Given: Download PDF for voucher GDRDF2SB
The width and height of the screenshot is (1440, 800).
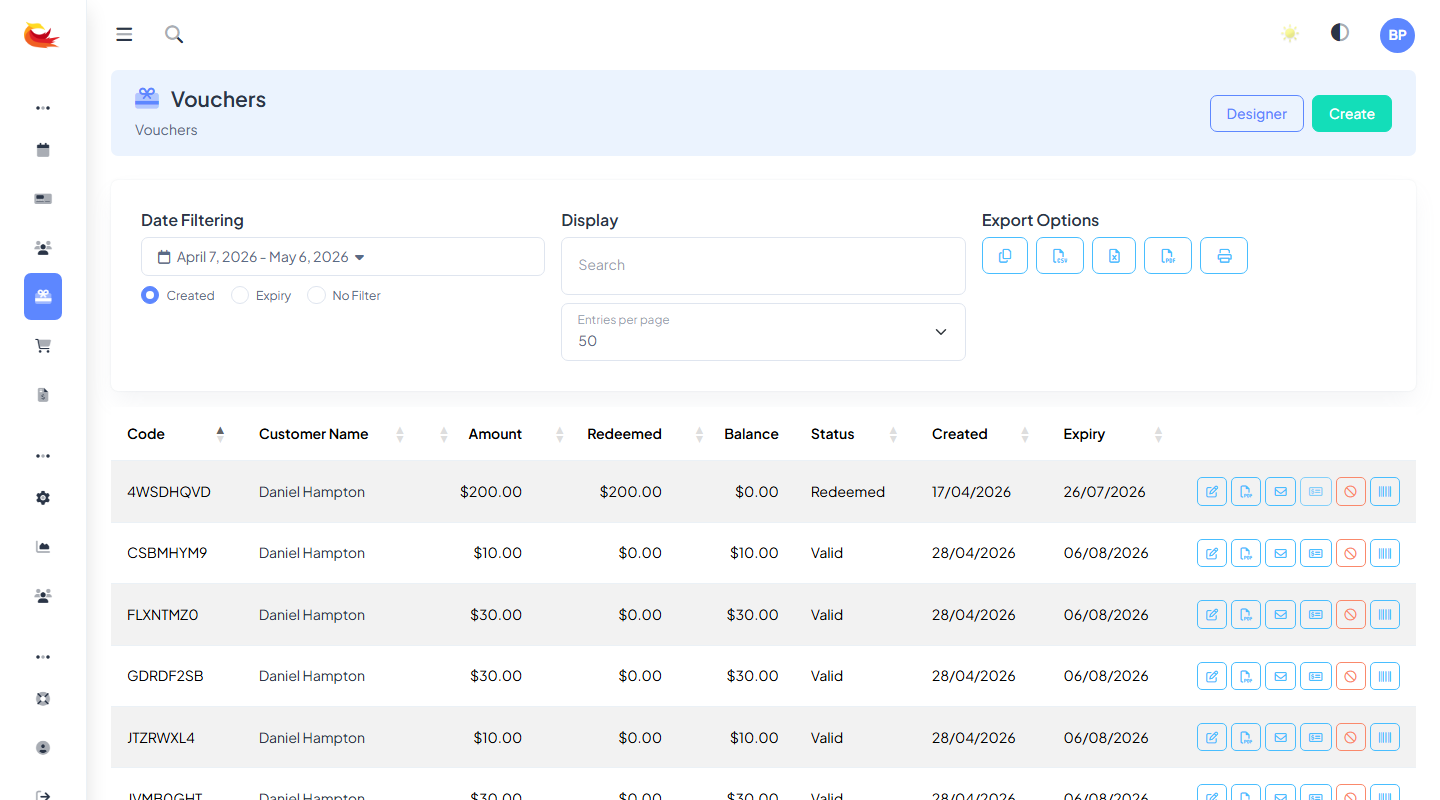Looking at the screenshot, I should click(1246, 676).
